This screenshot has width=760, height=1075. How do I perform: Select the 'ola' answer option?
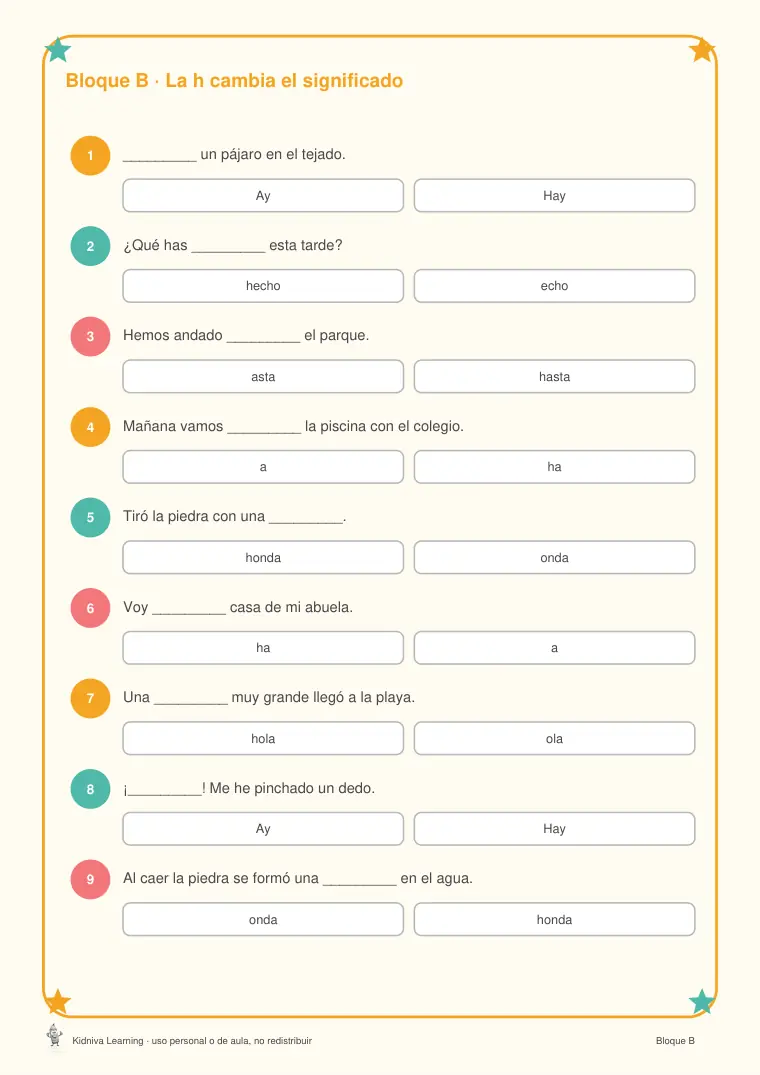click(554, 738)
